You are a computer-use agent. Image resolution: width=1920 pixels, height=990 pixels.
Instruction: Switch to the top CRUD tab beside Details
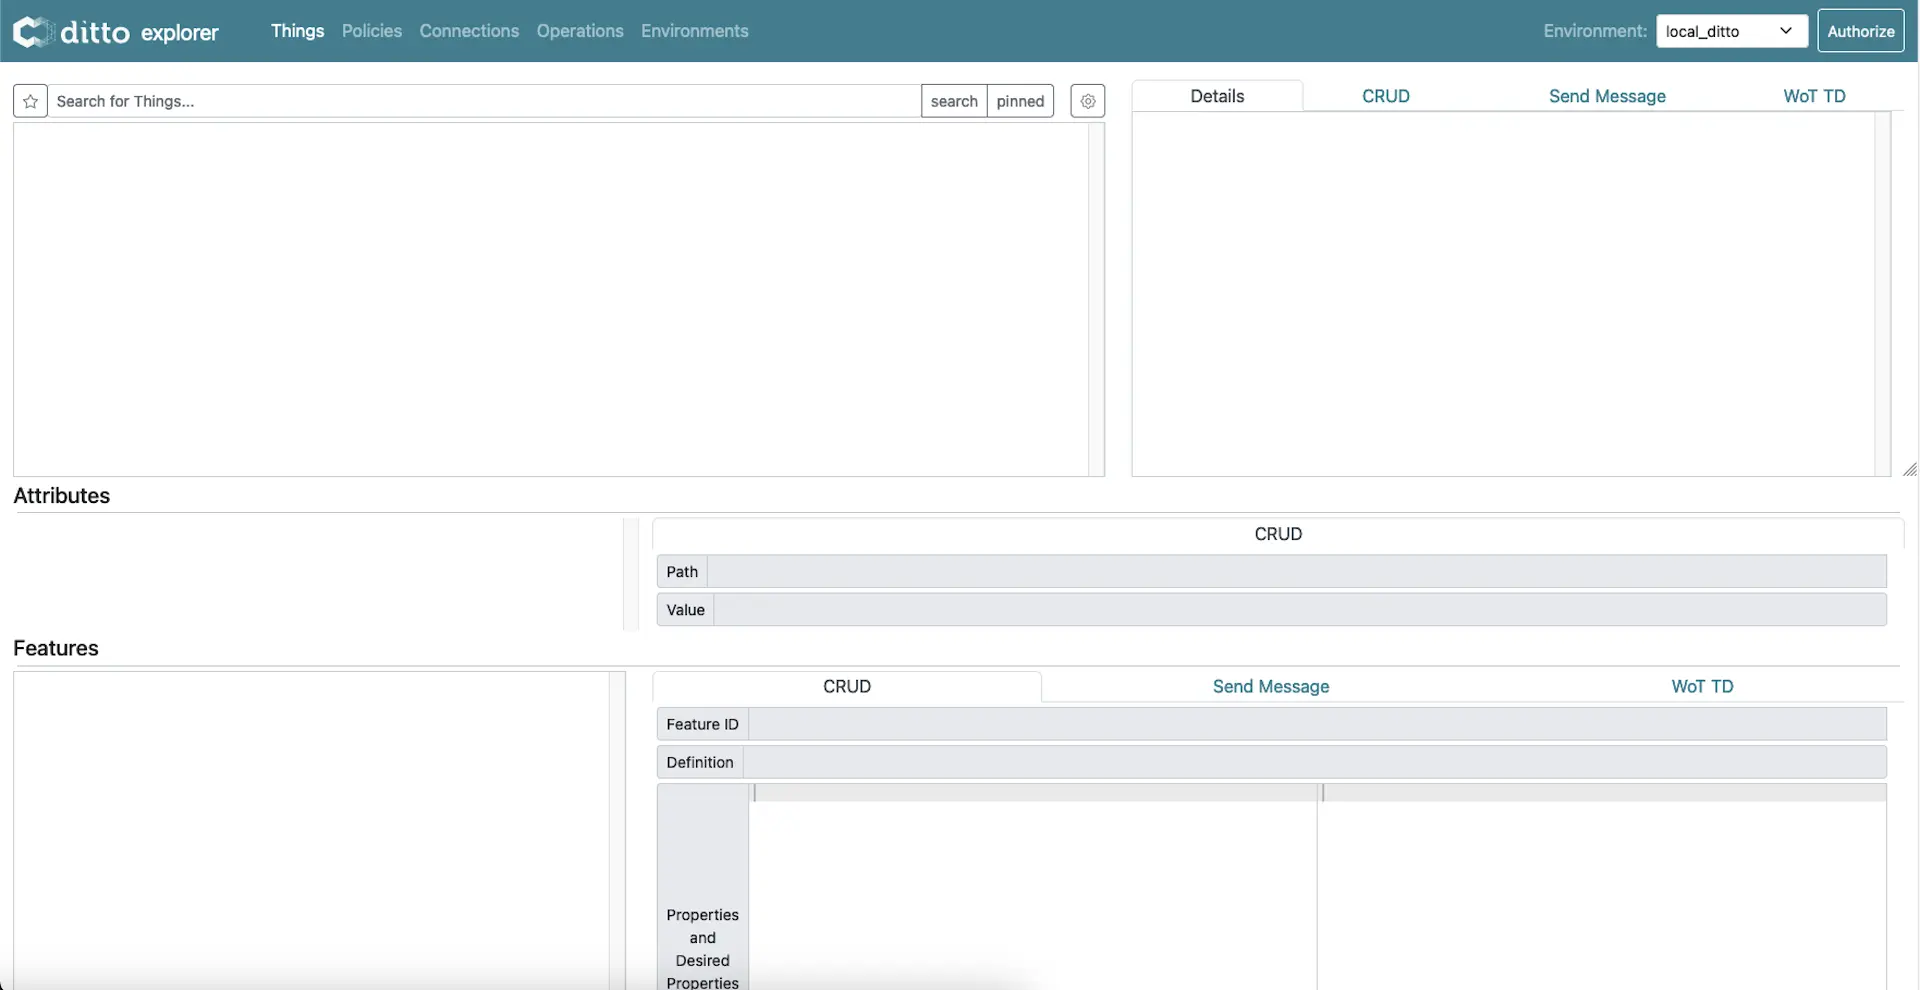pyautogui.click(x=1386, y=96)
